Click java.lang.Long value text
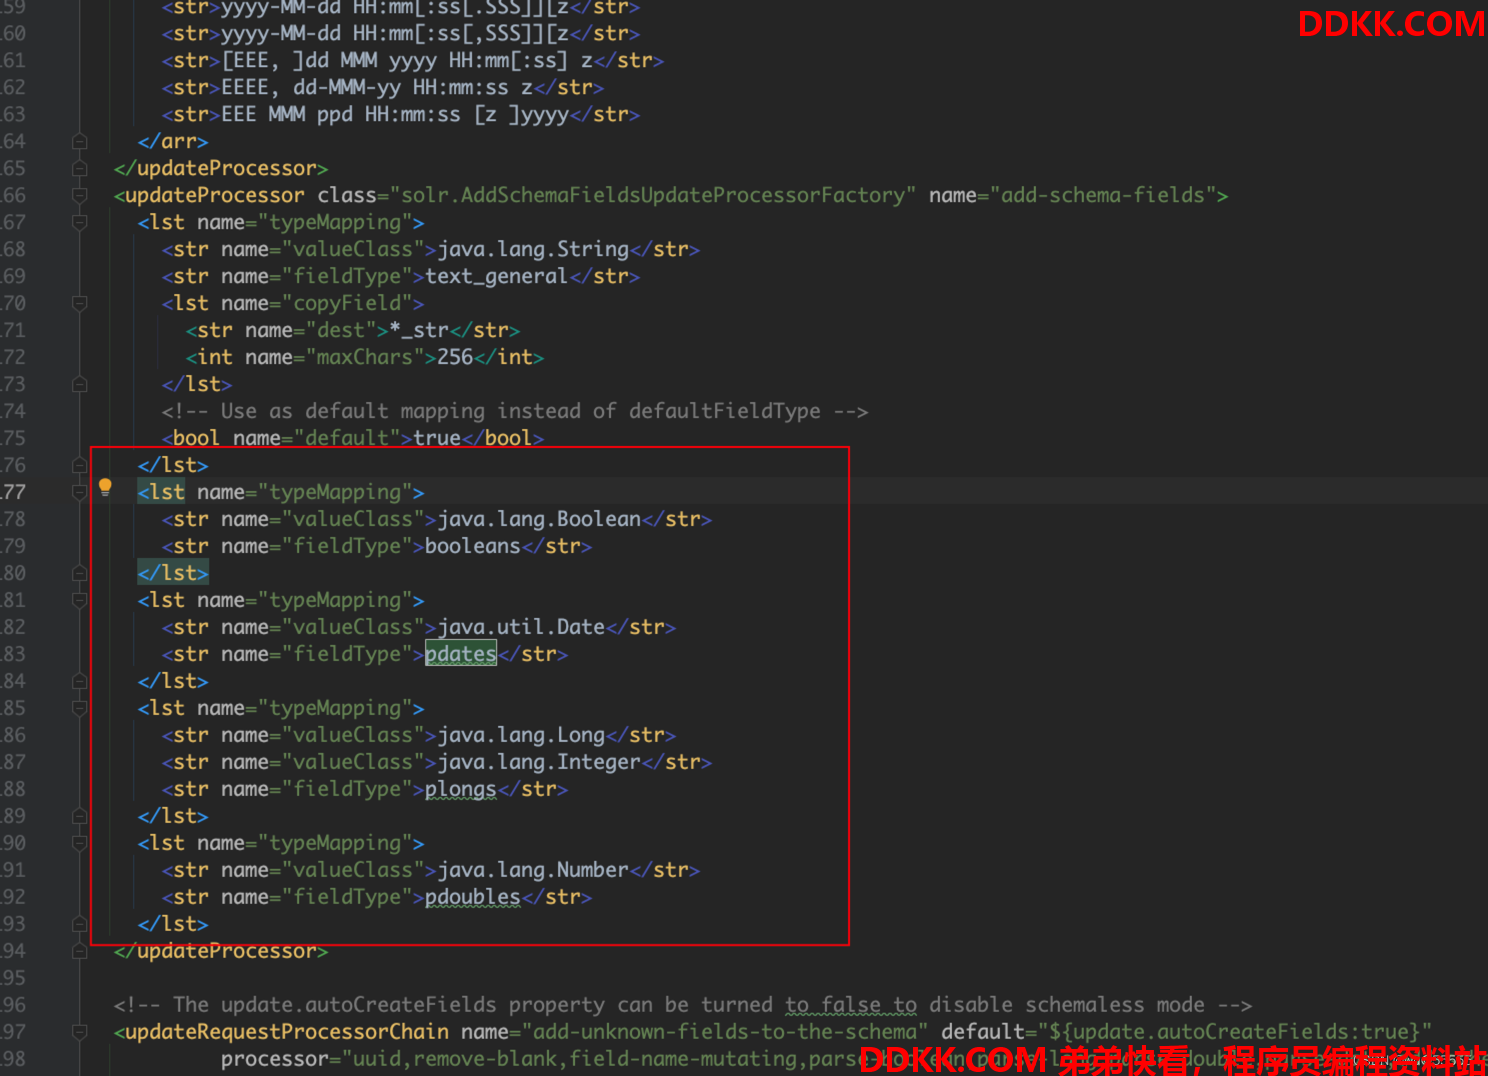The height and width of the screenshot is (1076, 1488). pyautogui.click(x=521, y=735)
